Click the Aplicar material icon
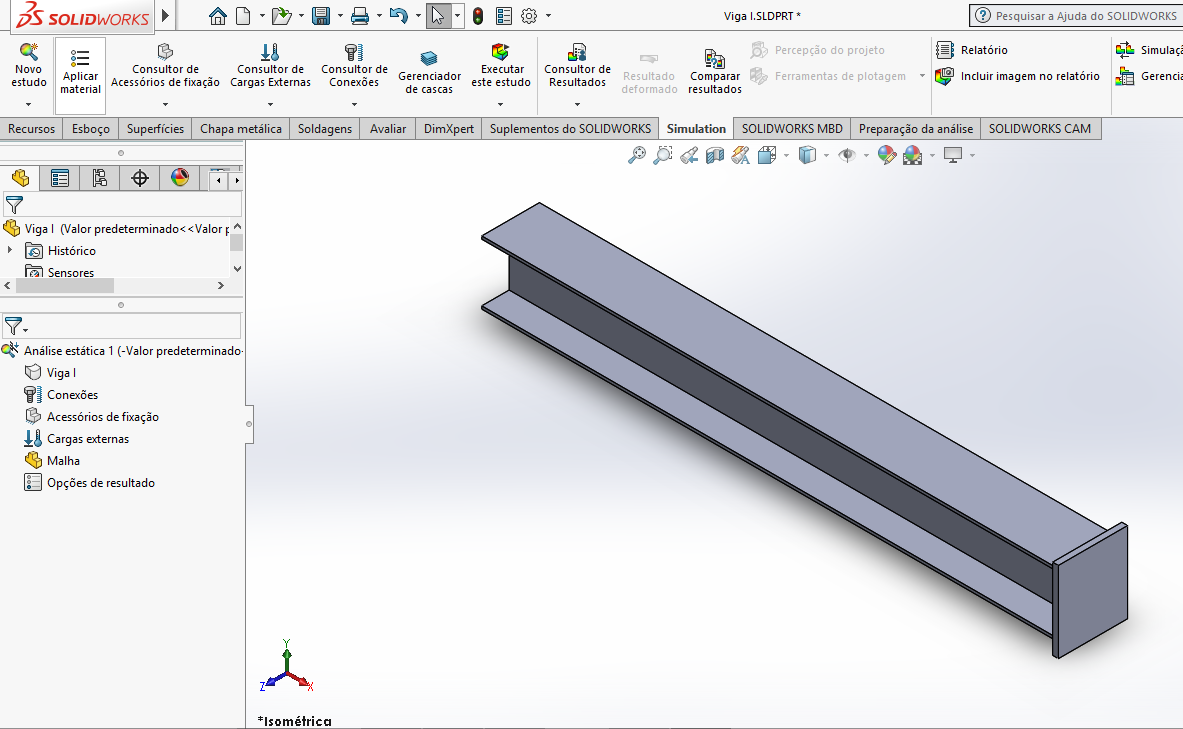The image size is (1183, 729). click(x=80, y=58)
